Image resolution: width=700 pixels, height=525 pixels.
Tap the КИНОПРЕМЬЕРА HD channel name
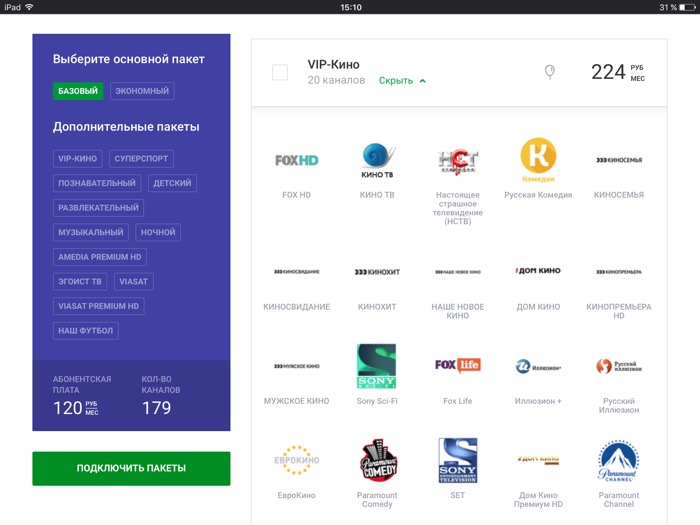coord(619,311)
